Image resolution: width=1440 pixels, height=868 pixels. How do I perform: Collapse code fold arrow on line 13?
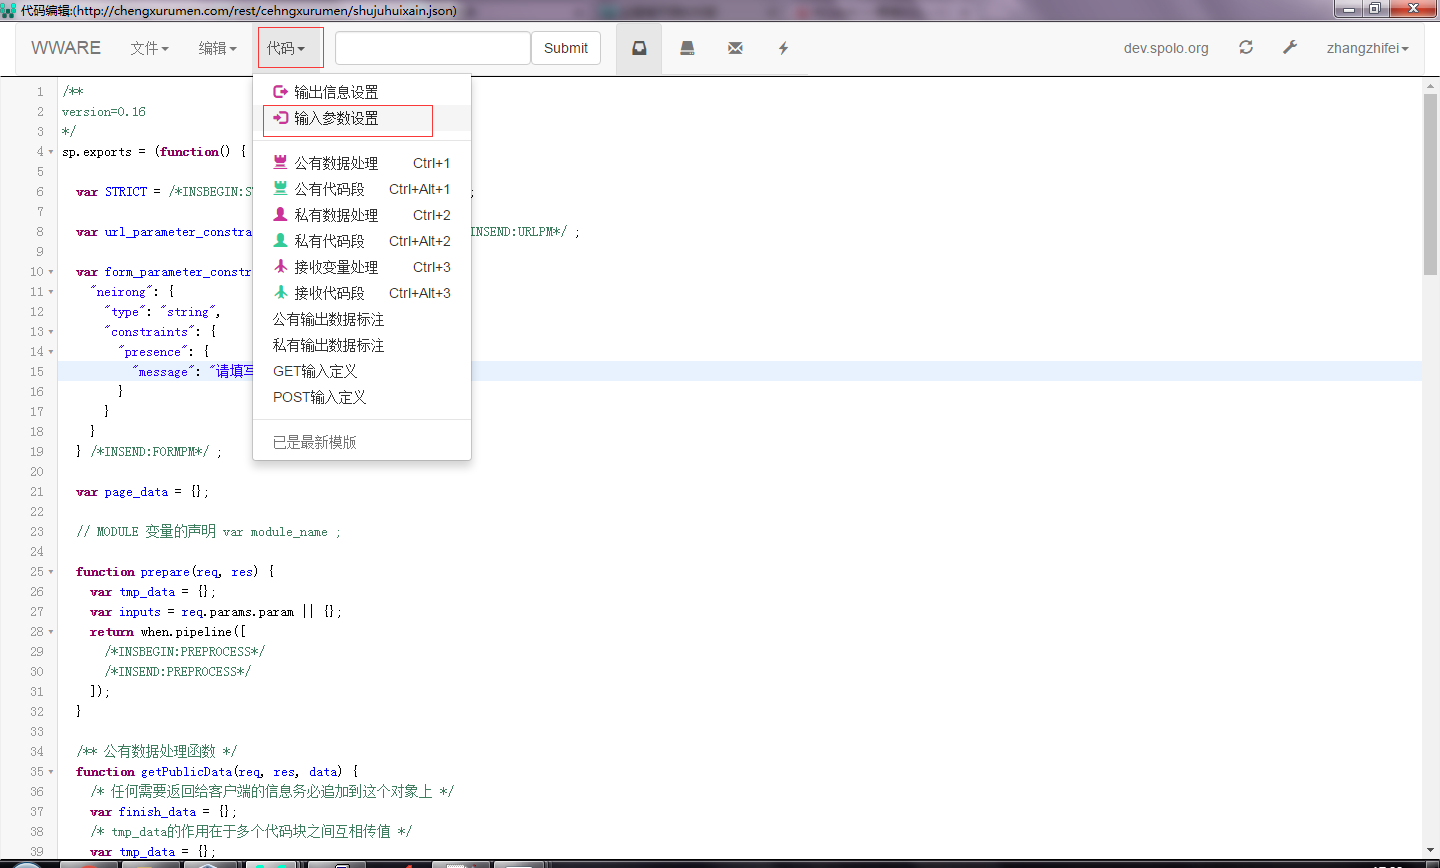click(51, 332)
